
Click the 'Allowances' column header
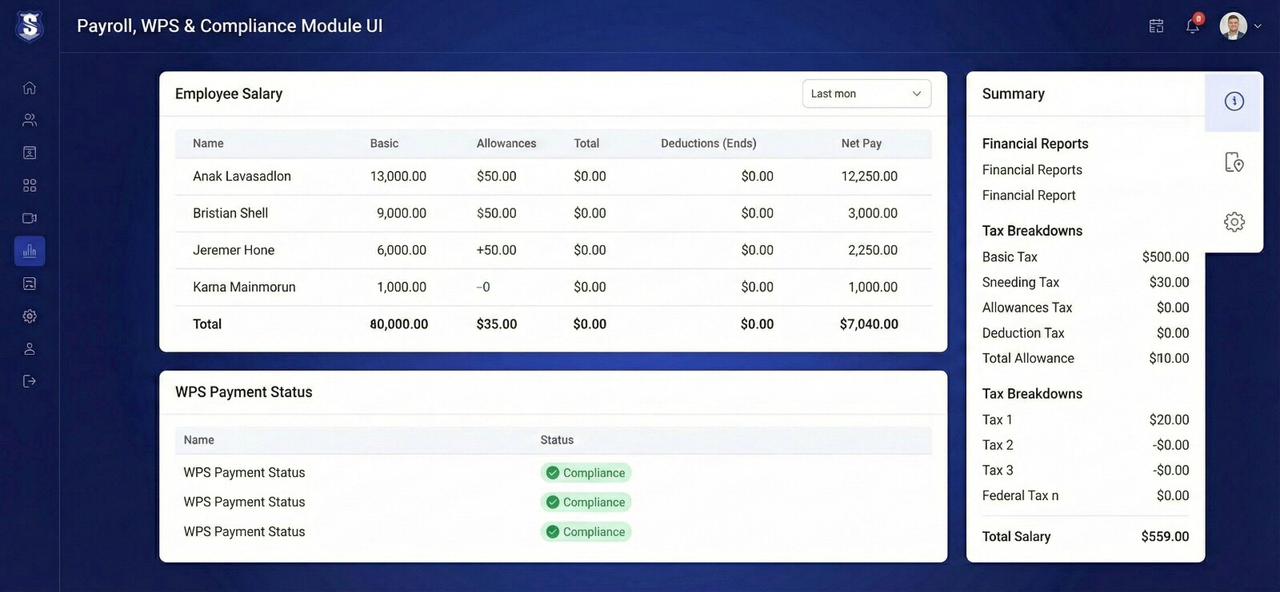(507, 144)
